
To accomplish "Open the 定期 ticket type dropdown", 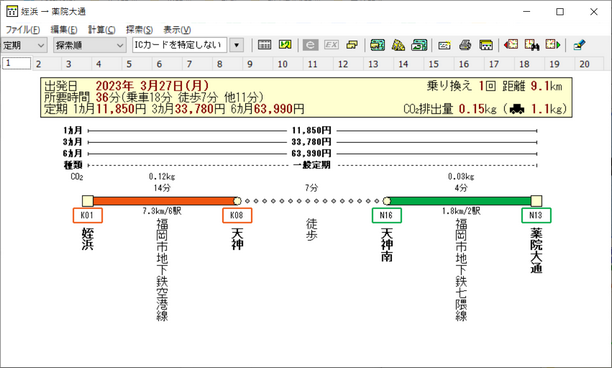I will pos(24,45).
